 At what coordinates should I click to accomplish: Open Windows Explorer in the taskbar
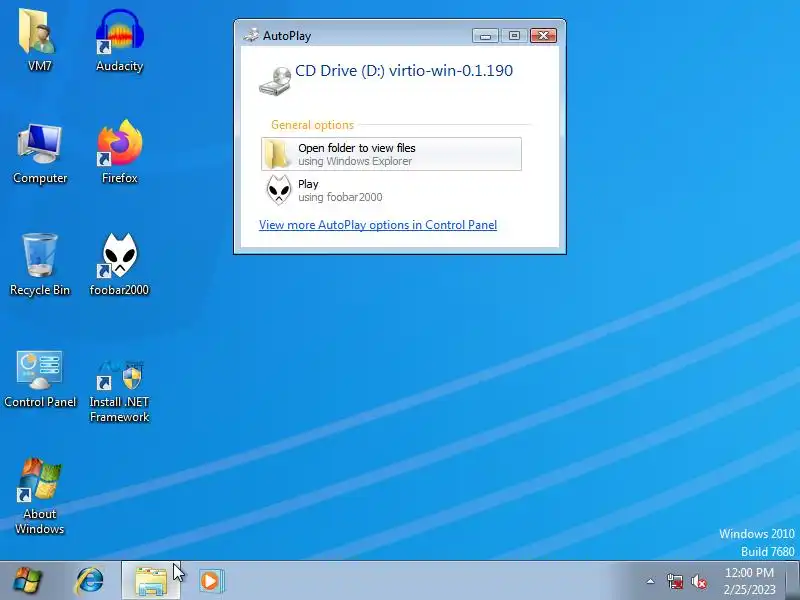tap(151, 581)
